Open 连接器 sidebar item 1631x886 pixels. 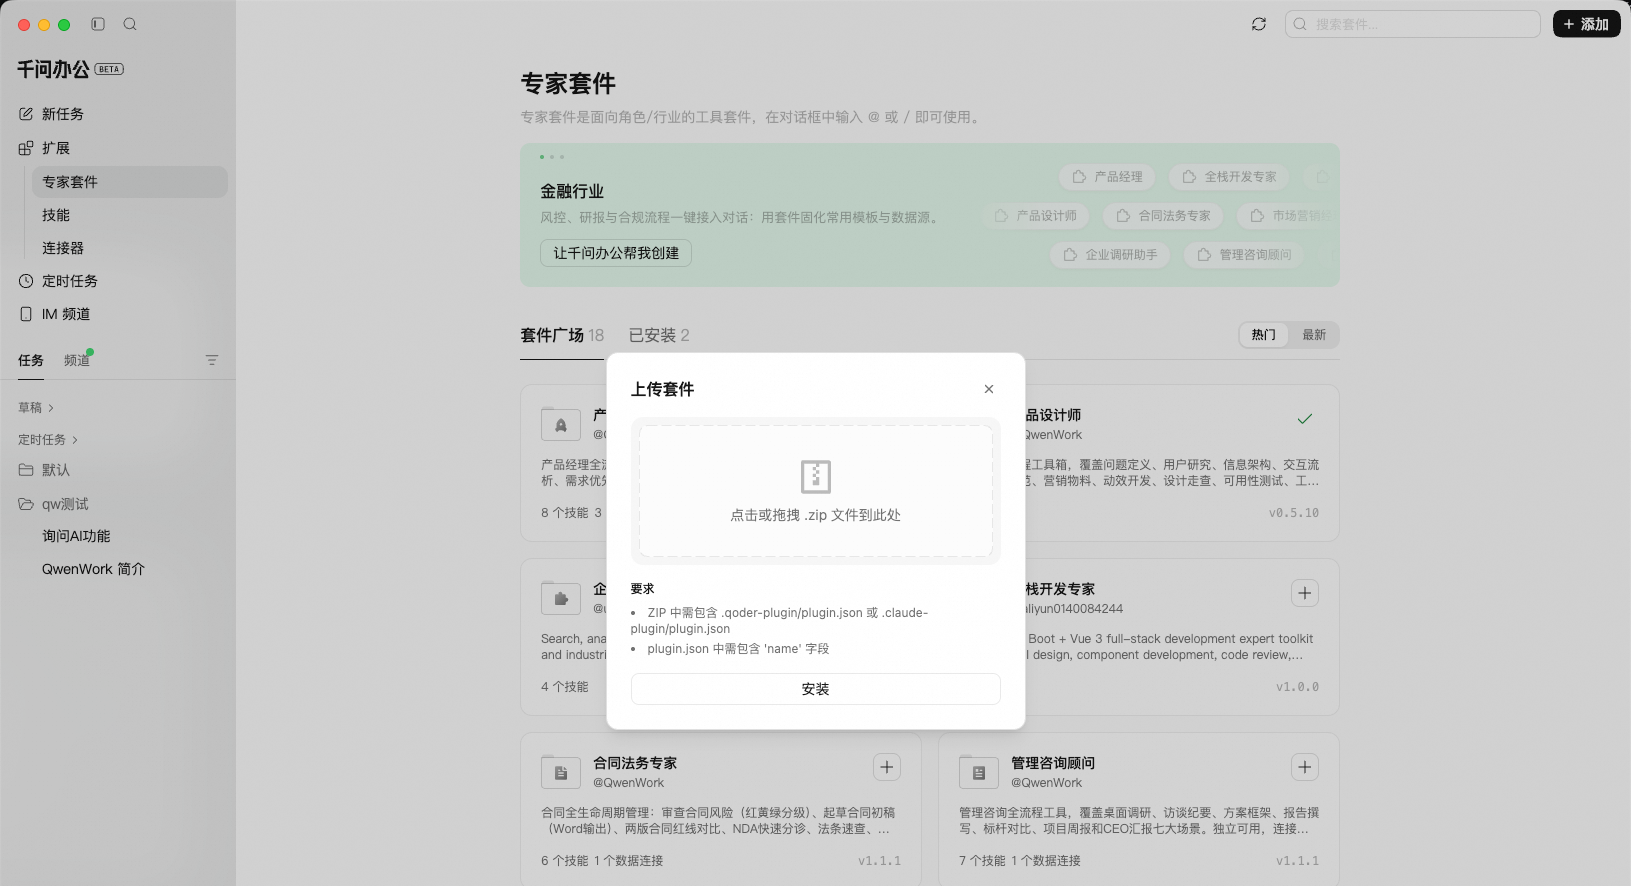click(129, 248)
